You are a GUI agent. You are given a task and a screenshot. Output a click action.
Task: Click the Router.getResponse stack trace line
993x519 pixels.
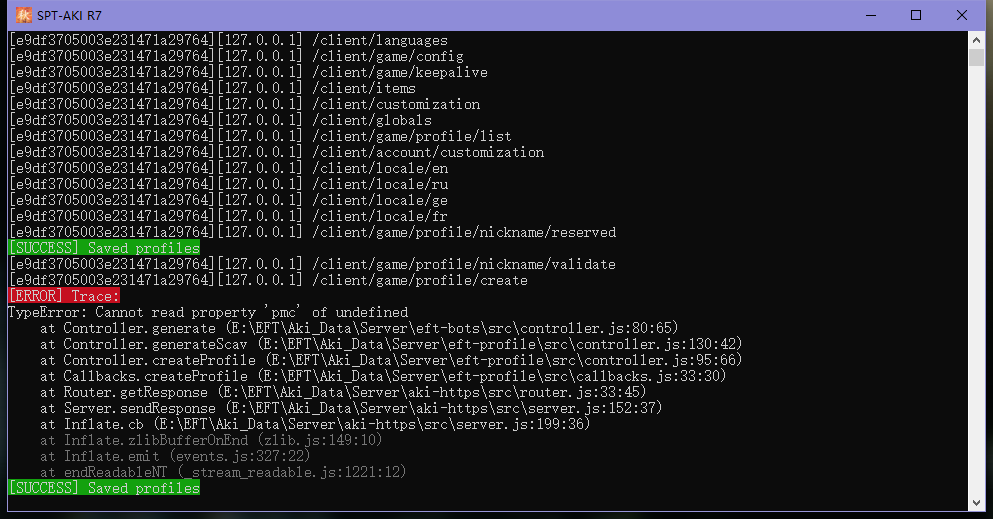[343, 392]
